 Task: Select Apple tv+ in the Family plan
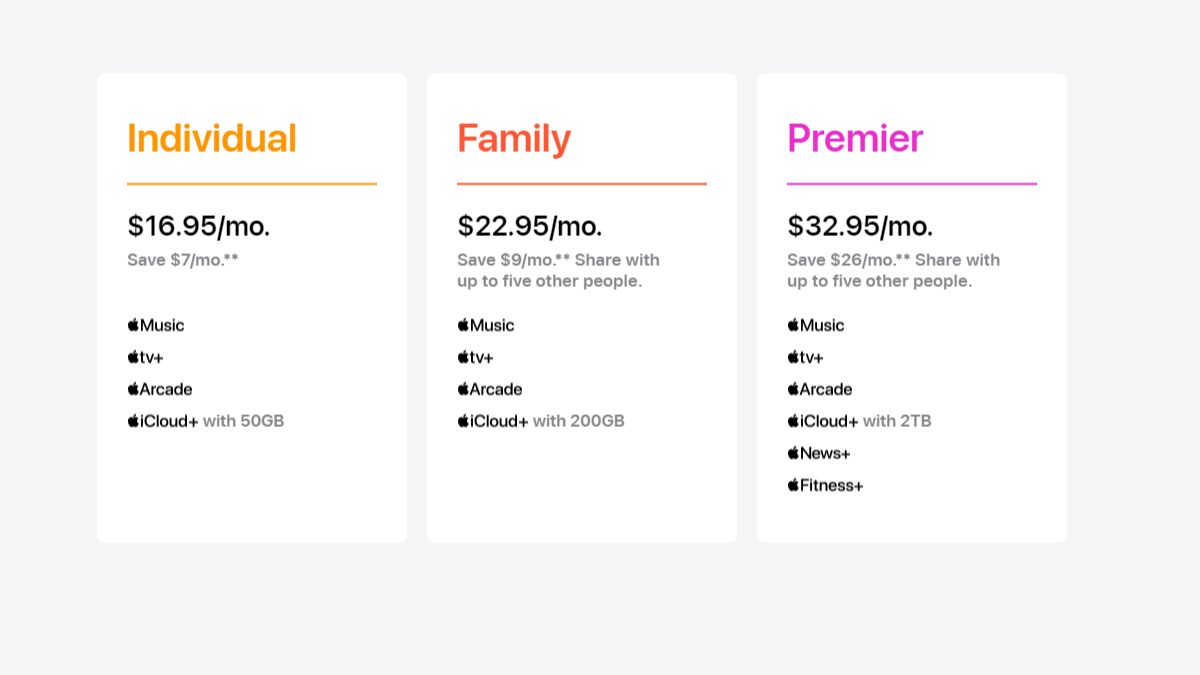[476, 357]
